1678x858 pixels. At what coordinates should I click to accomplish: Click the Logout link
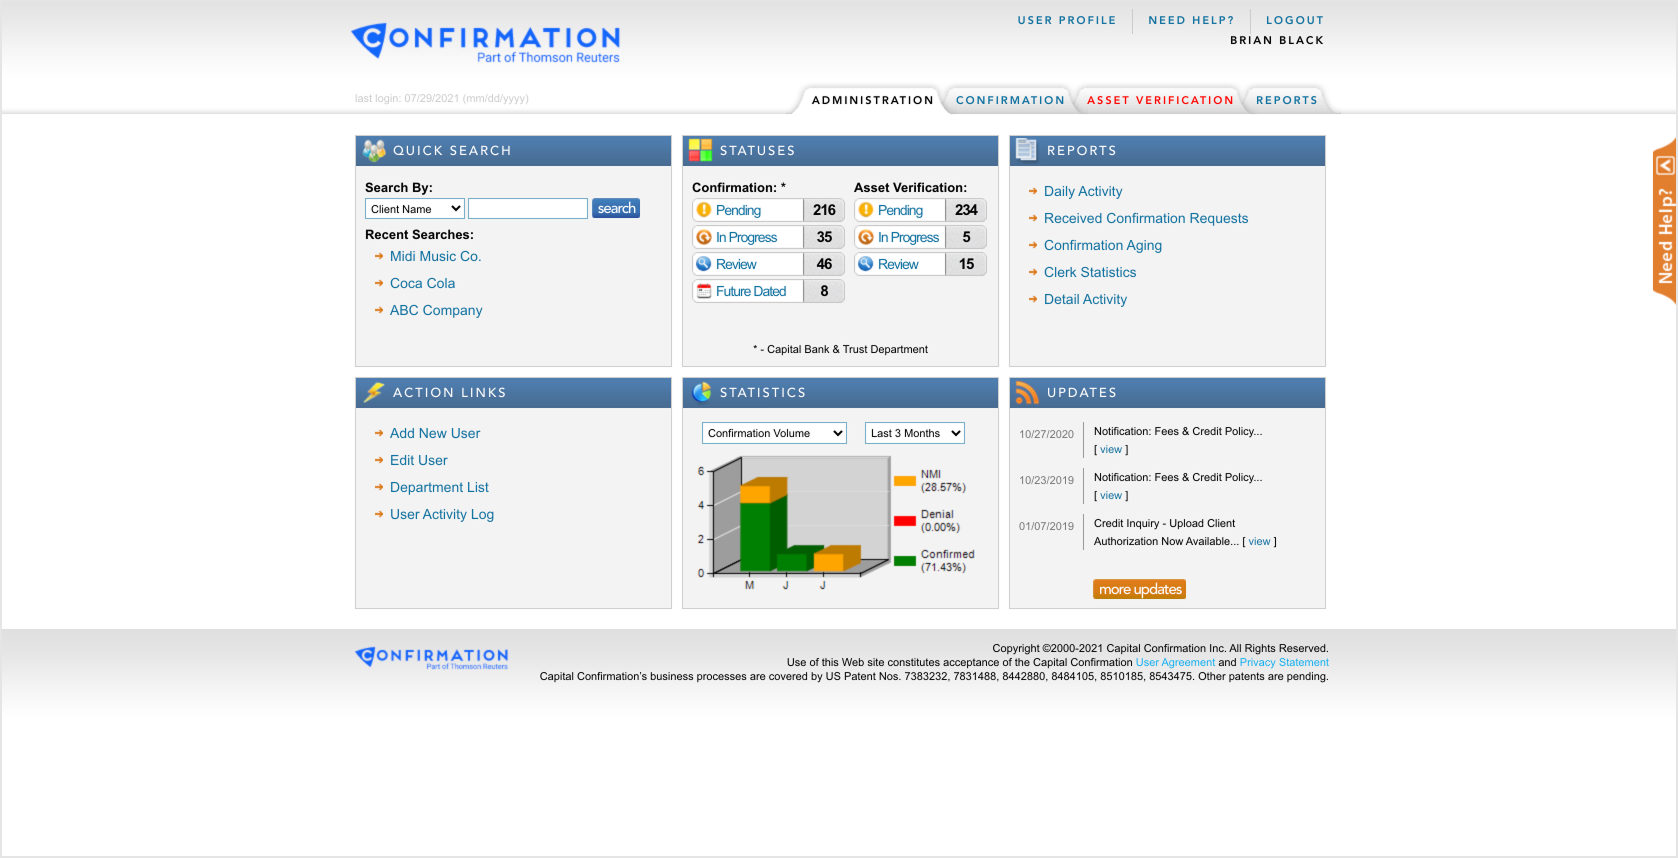(x=1295, y=20)
